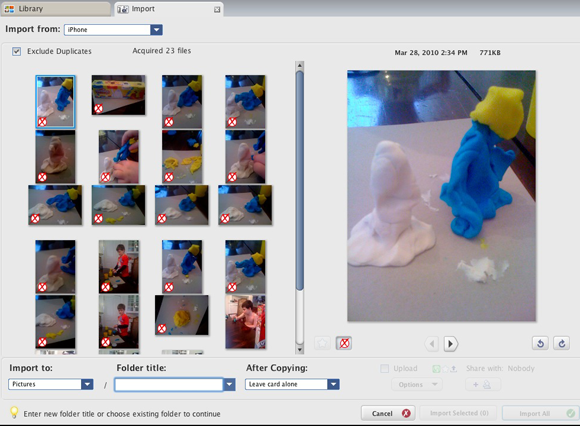Click the thumbnail list vertical scrollbar

[300, 207]
